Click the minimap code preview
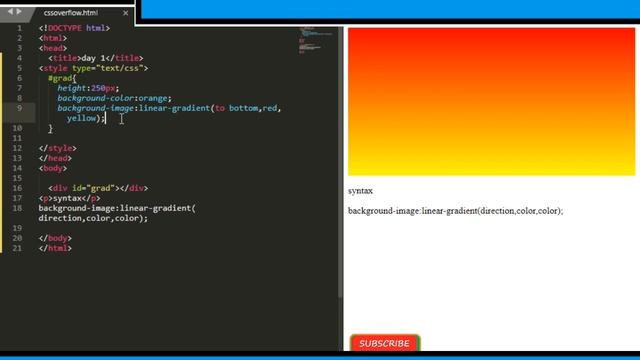640x360 pixels. (315, 40)
